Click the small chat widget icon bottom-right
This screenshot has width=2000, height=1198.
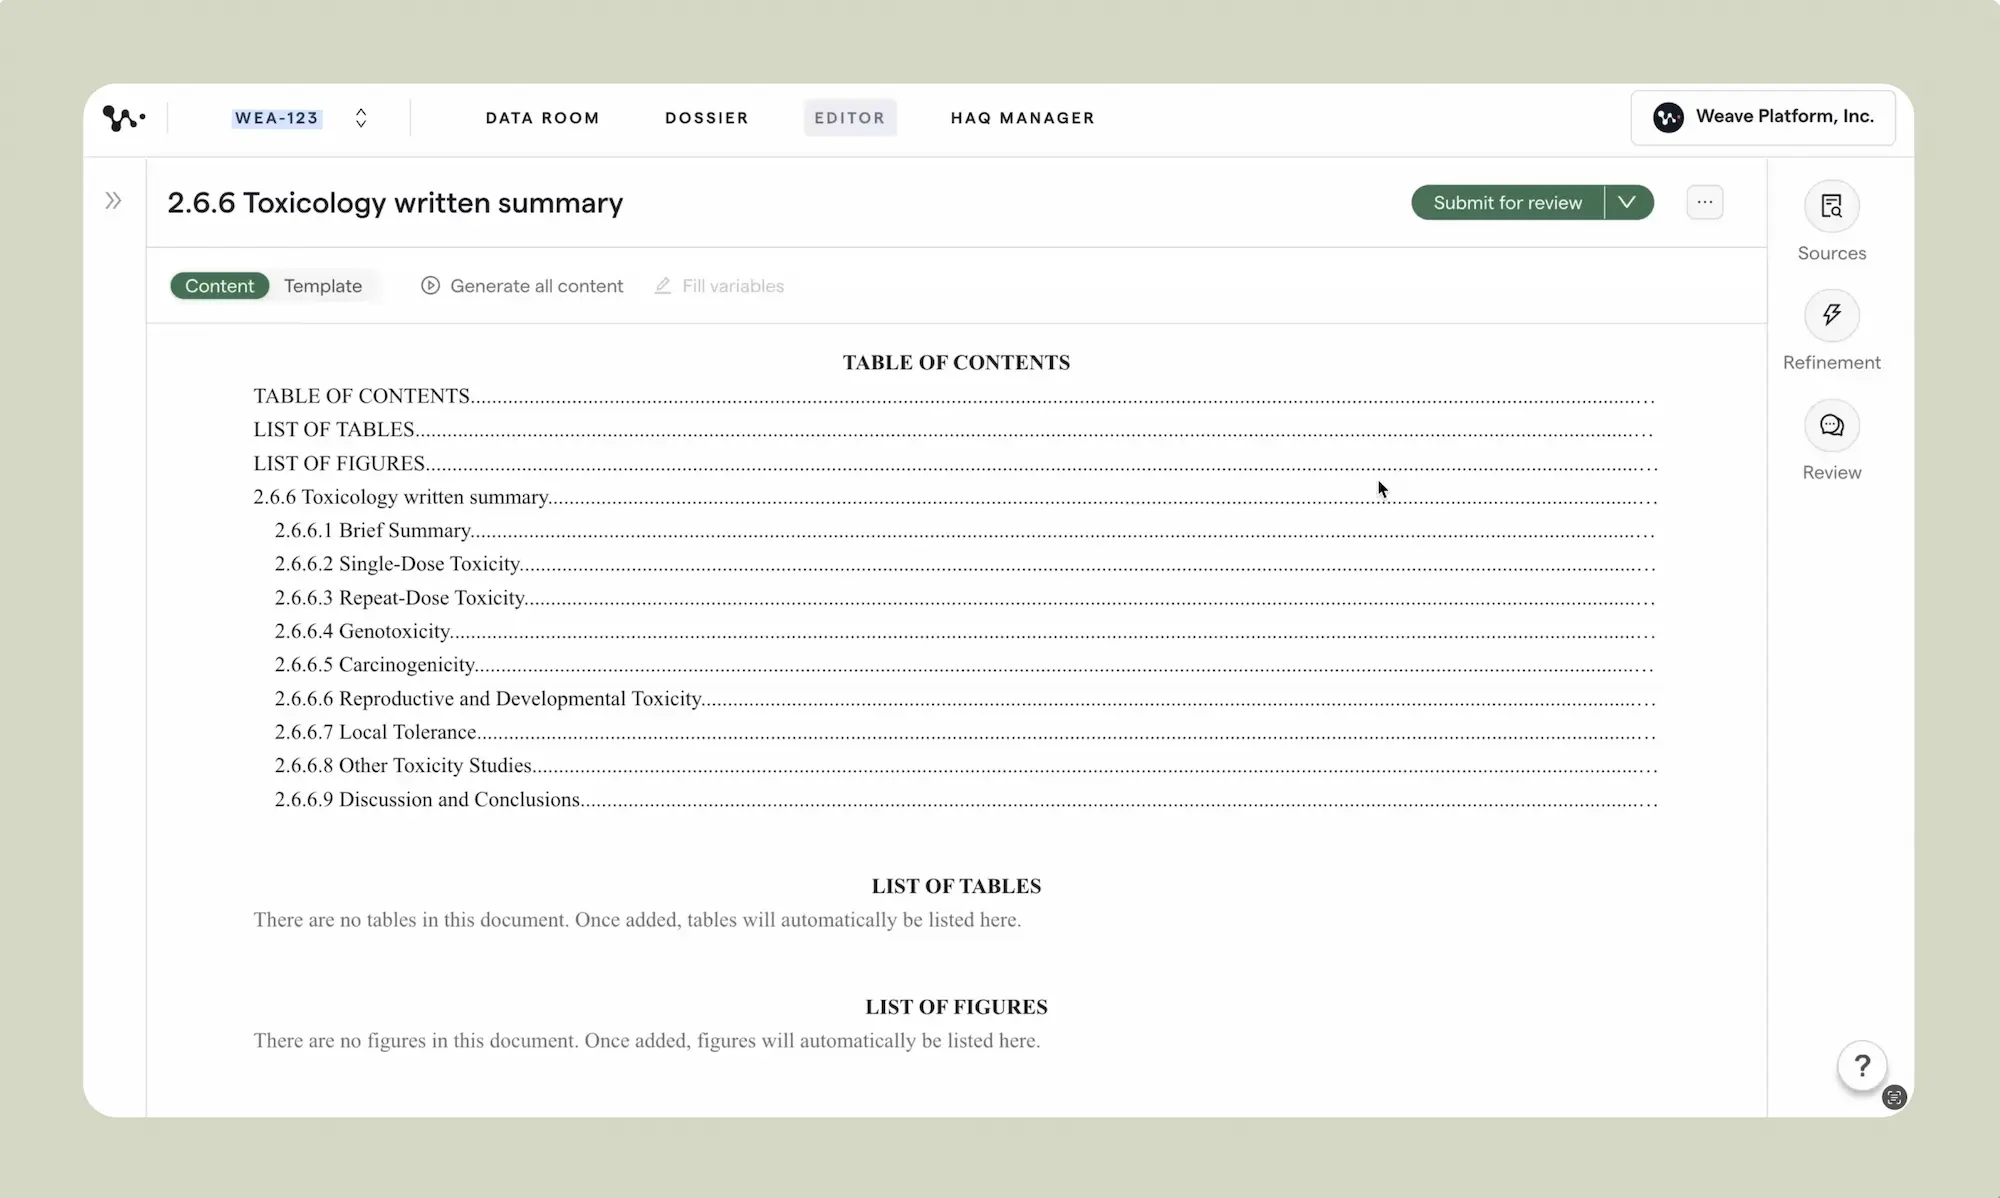(x=1894, y=1097)
